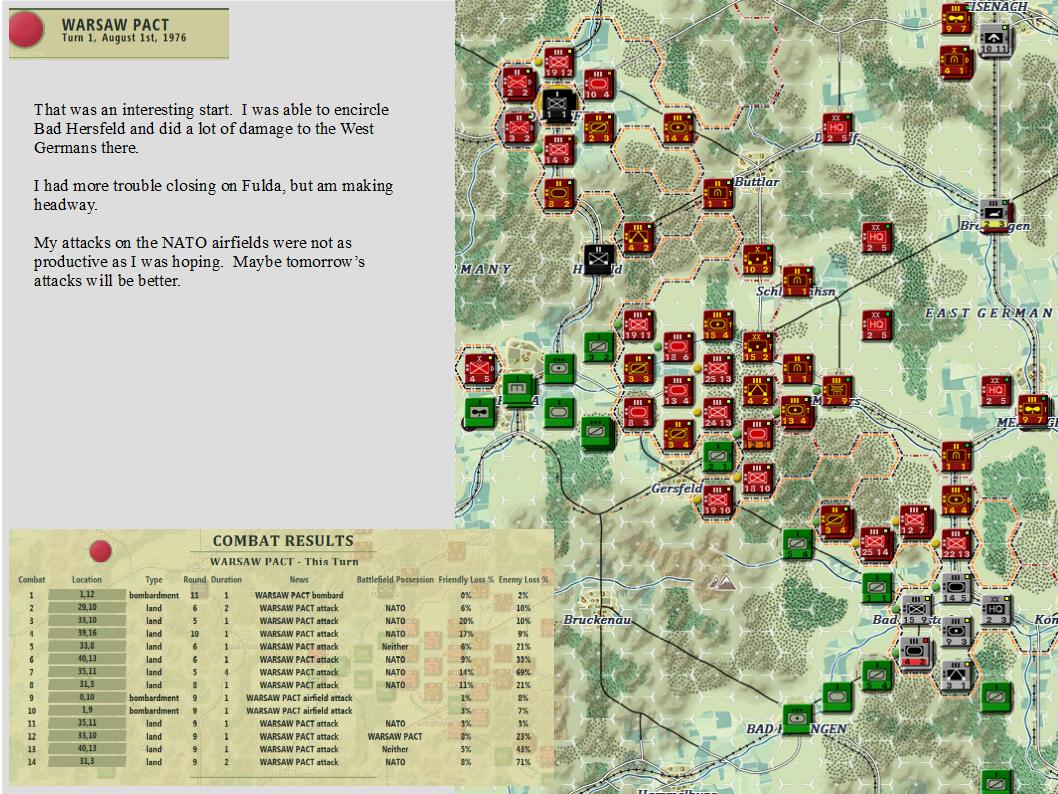The height and width of the screenshot is (794, 1058).
Task: Select the red 4-1 brigade counter below Eisenach
Action: 955,62
